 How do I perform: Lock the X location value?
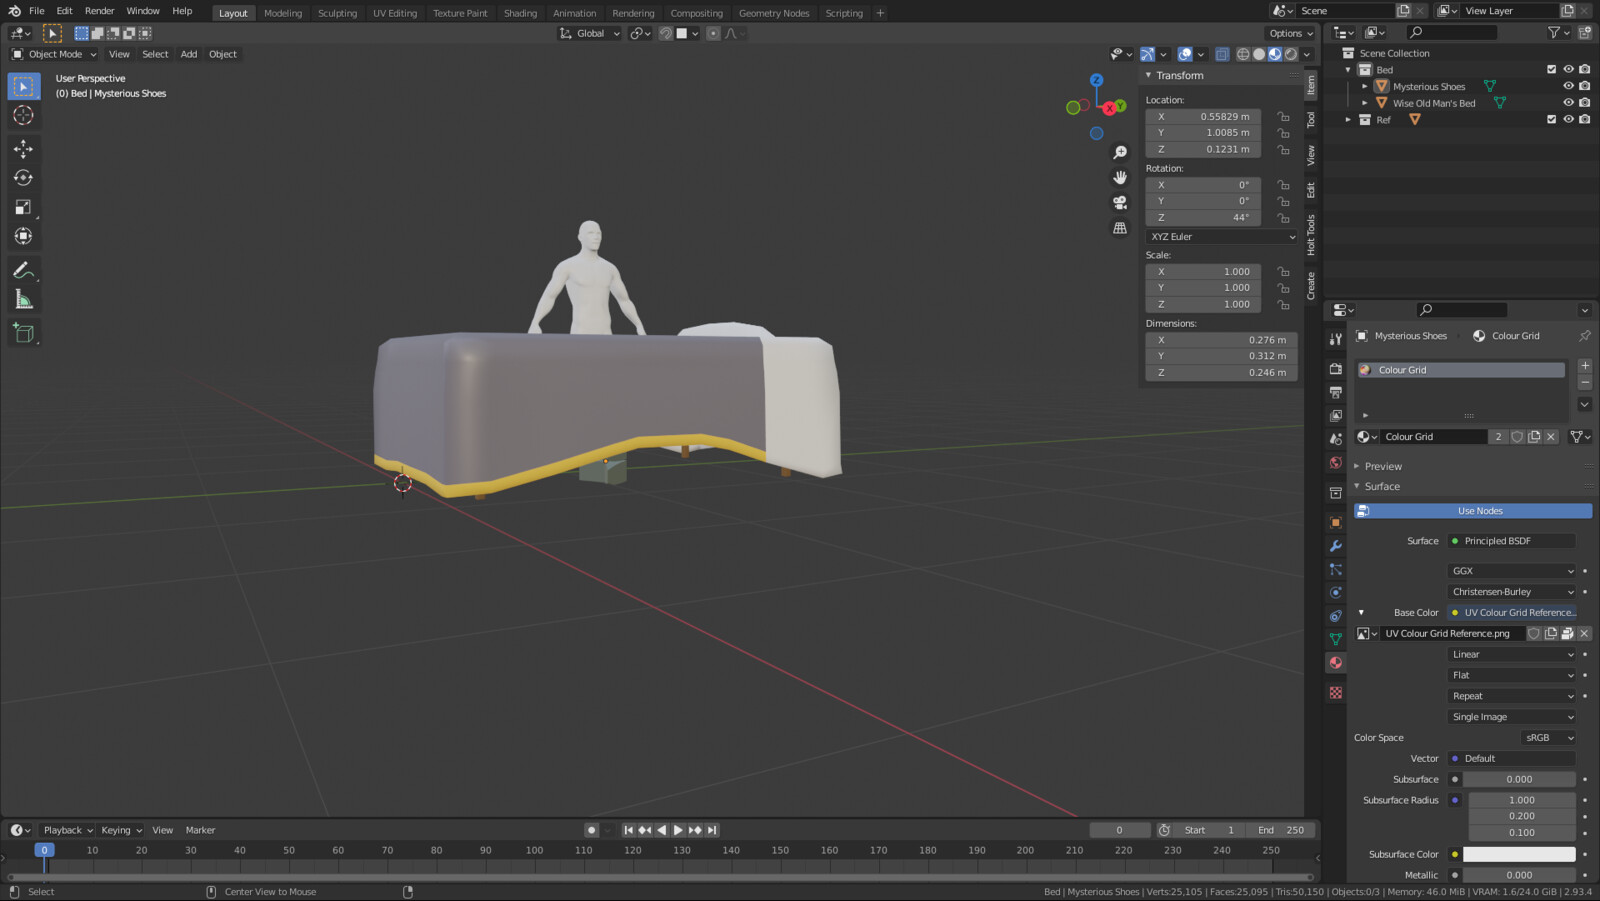[1283, 117]
